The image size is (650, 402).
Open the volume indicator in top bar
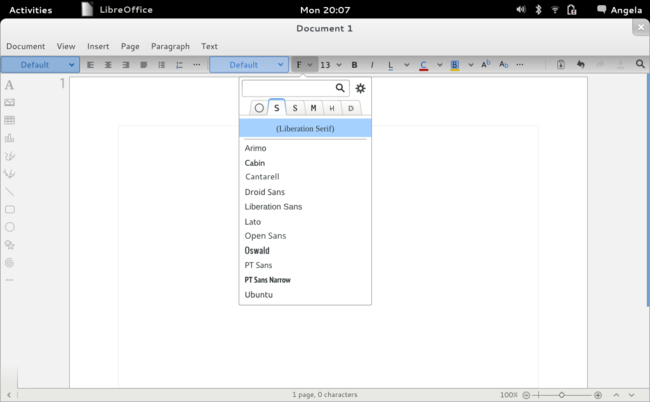coord(521,10)
